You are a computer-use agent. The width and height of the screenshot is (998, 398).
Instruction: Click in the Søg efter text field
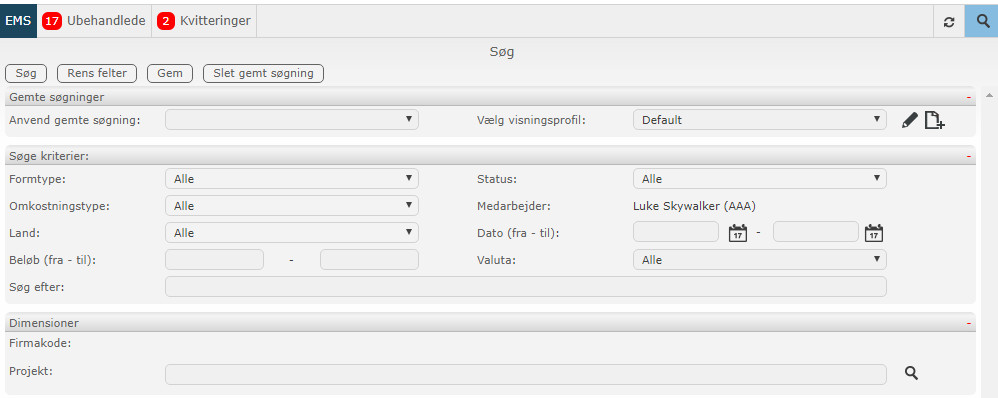pos(525,287)
